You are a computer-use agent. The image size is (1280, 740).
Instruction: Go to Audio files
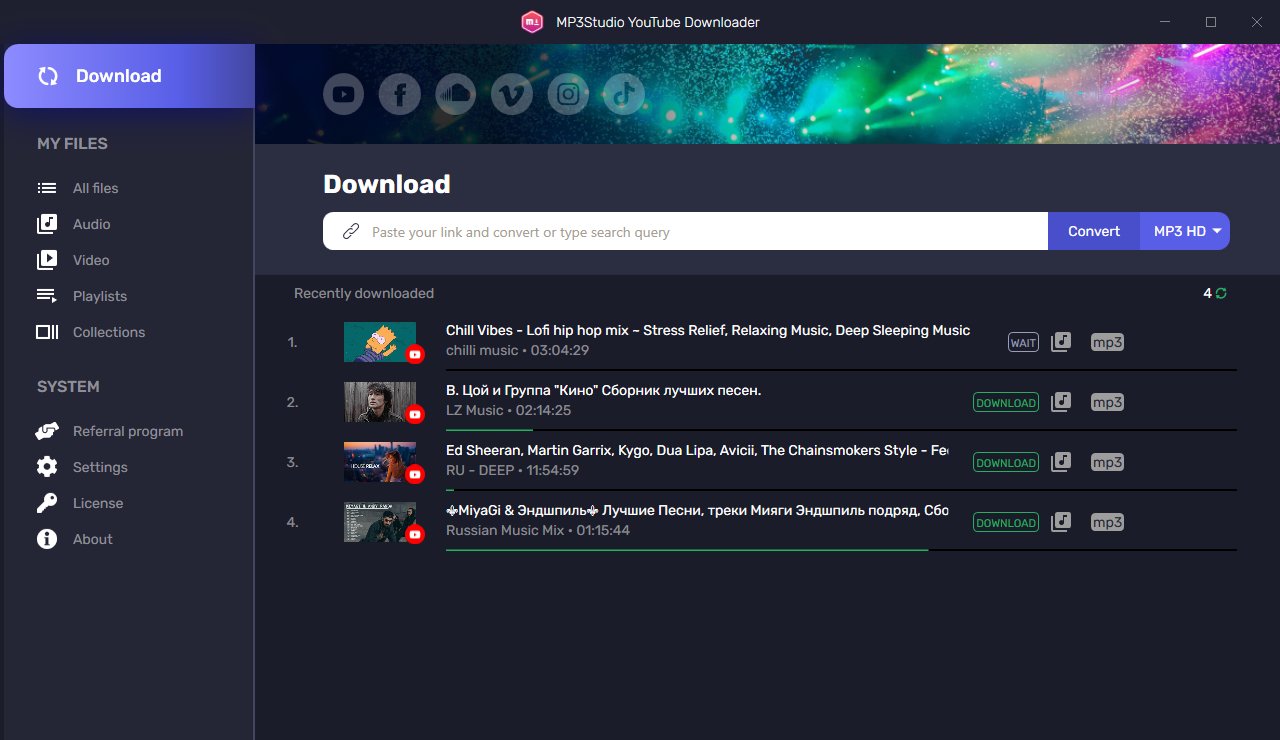point(92,224)
